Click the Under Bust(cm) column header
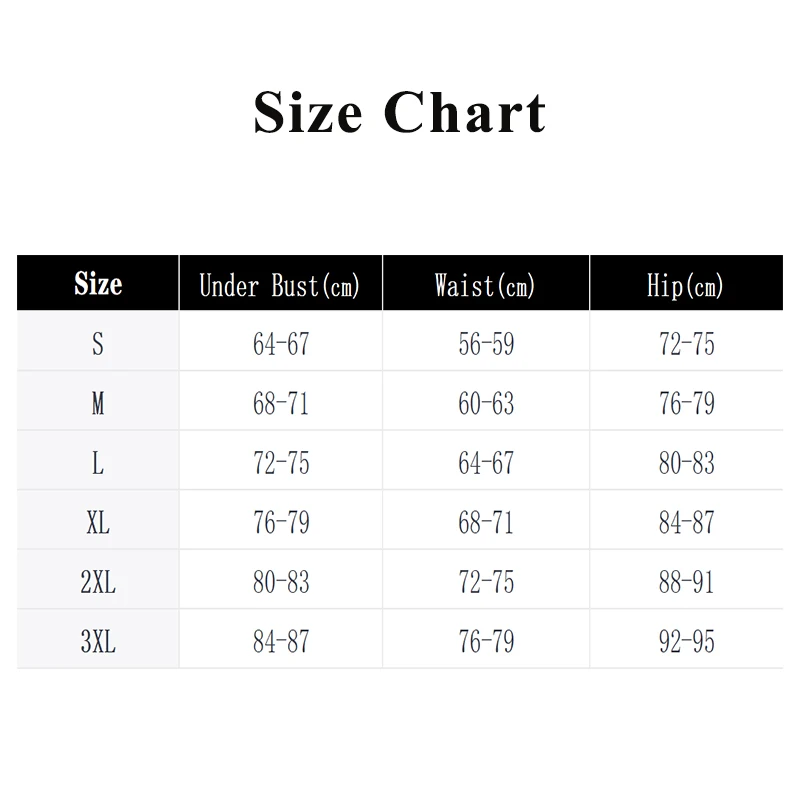Image resolution: width=800 pixels, height=800 pixels. point(279,286)
